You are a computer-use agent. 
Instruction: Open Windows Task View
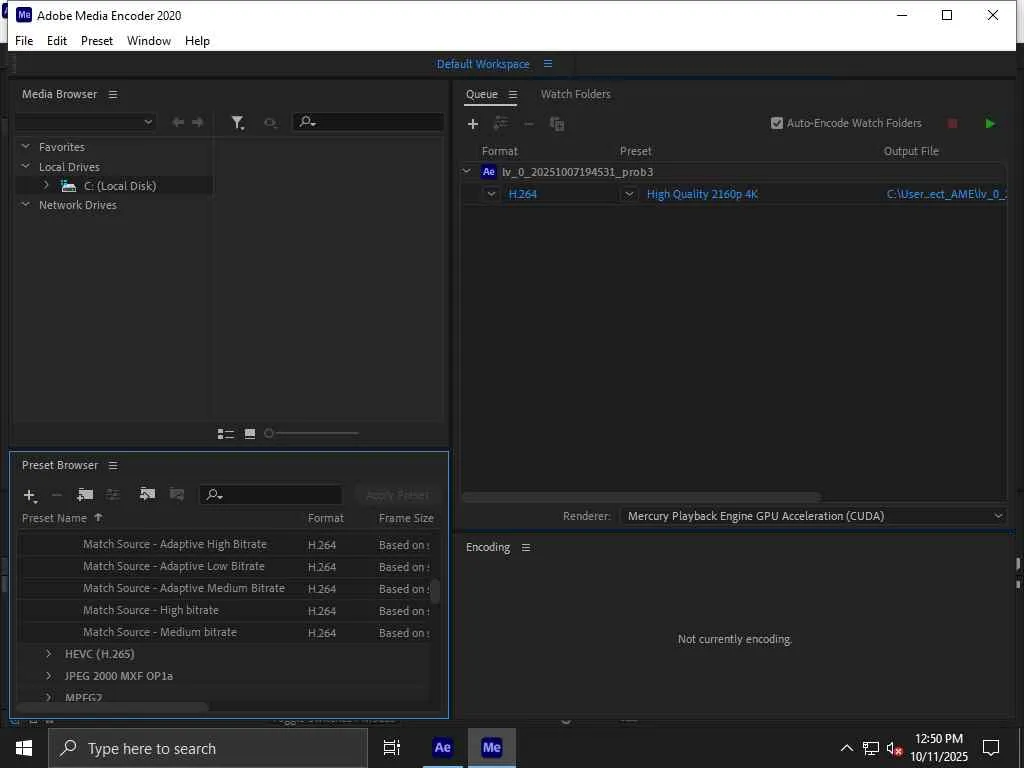pyautogui.click(x=392, y=748)
